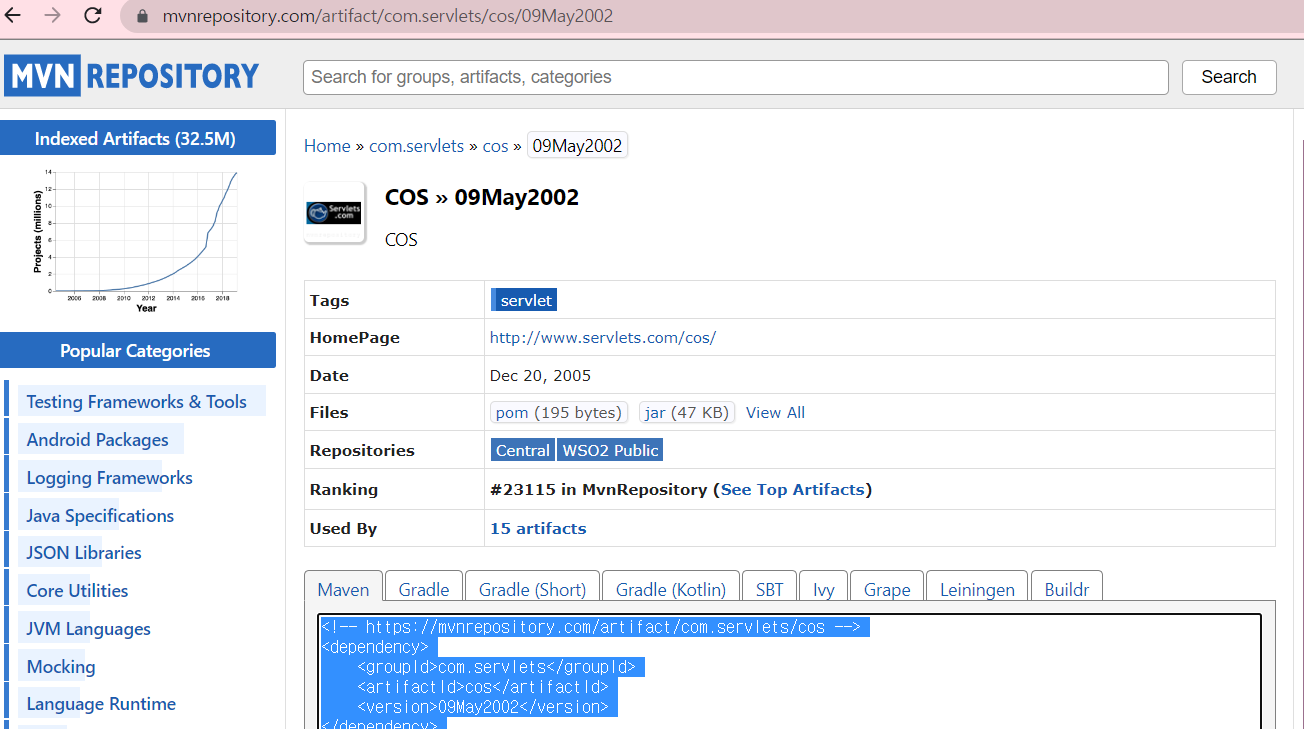The width and height of the screenshot is (1304, 729).
Task: Click the Repositories row label
Action: click(x=362, y=451)
